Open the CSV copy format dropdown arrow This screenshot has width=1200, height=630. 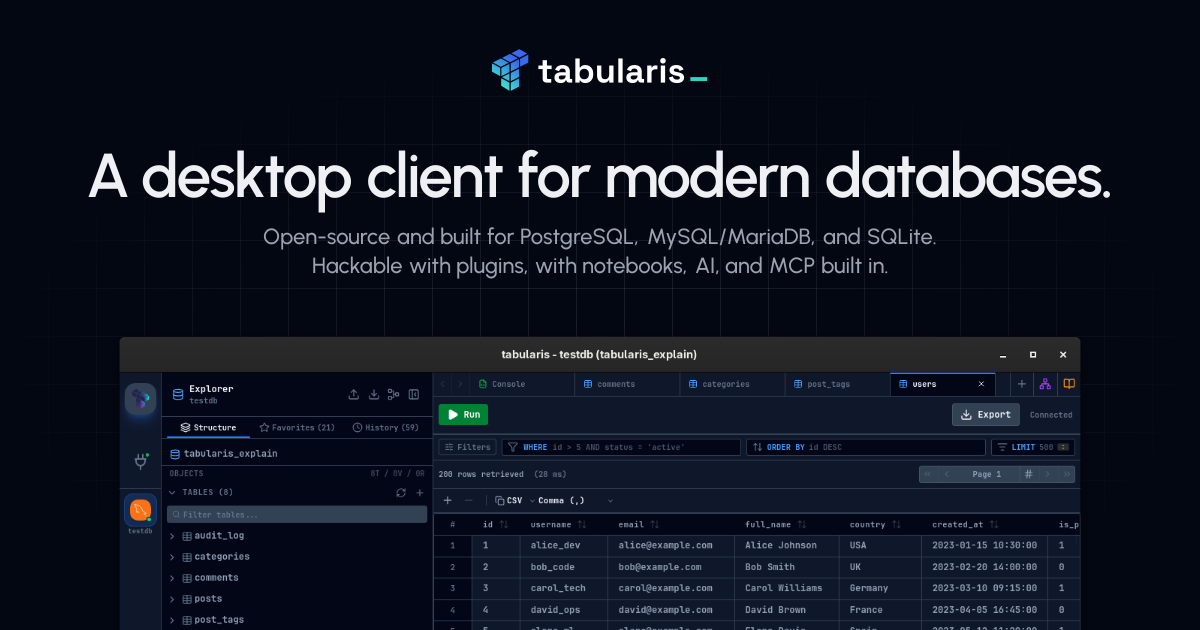tap(532, 500)
